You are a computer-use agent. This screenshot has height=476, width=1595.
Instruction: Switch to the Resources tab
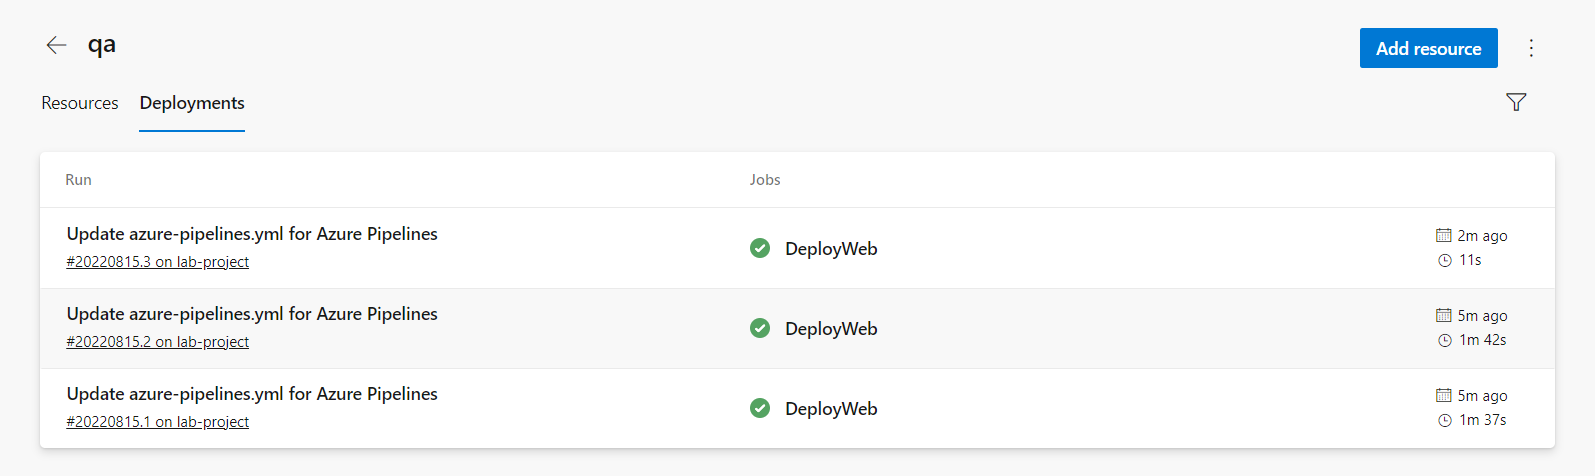(80, 103)
